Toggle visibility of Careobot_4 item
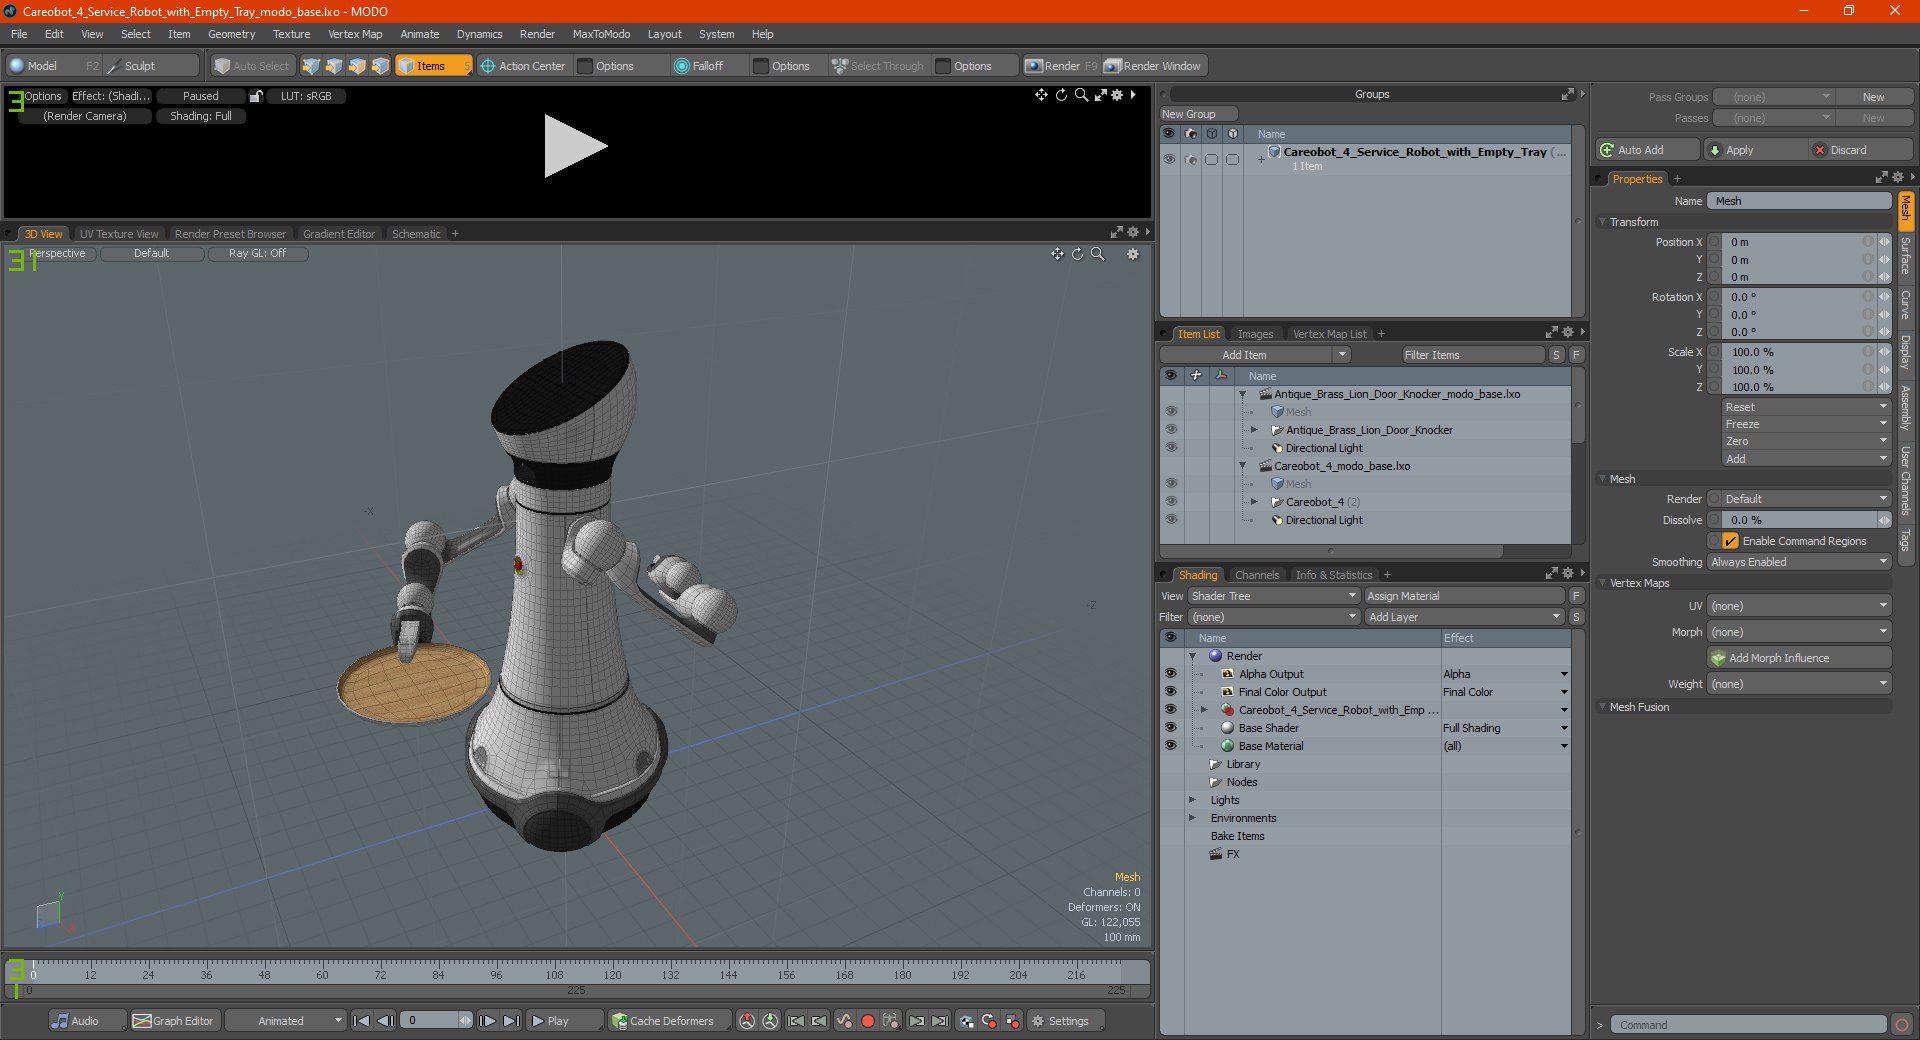1920x1040 pixels. [1171, 502]
